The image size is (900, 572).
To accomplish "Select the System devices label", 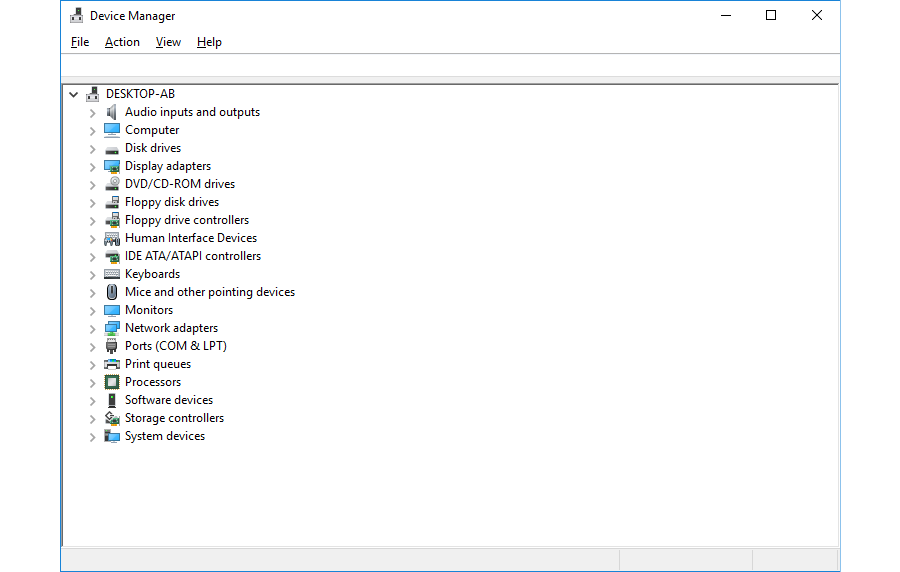I will click(165, 436).
